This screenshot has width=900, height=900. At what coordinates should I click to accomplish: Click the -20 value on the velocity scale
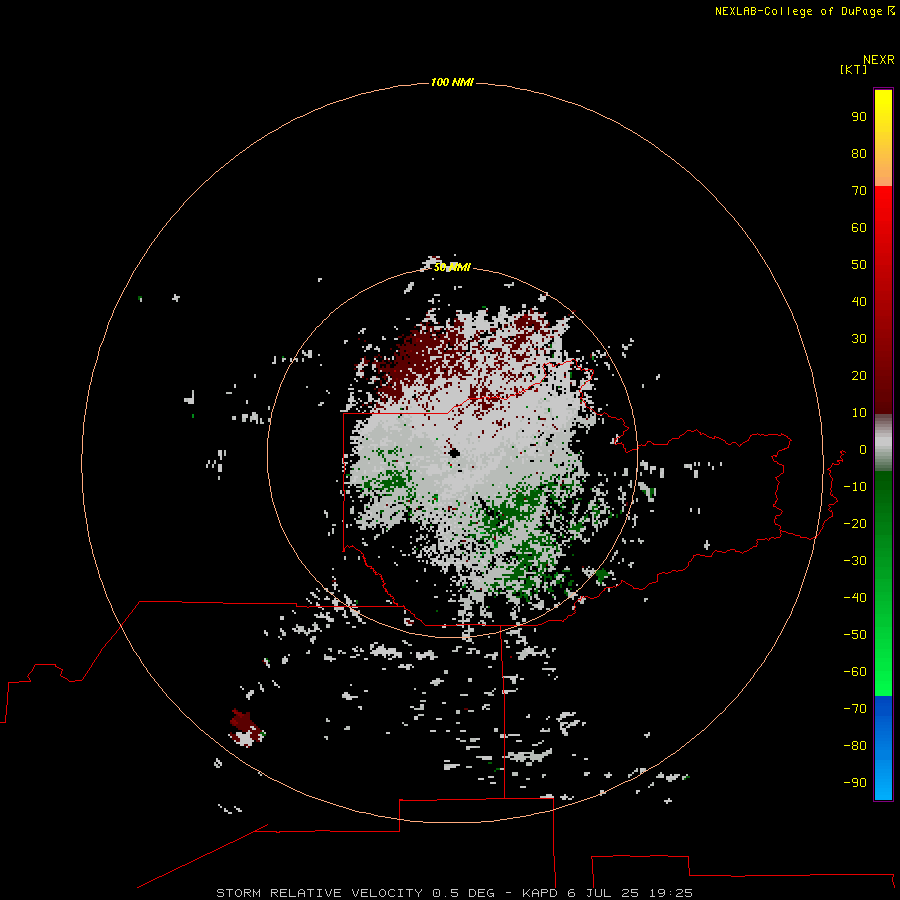pos(855,524)
